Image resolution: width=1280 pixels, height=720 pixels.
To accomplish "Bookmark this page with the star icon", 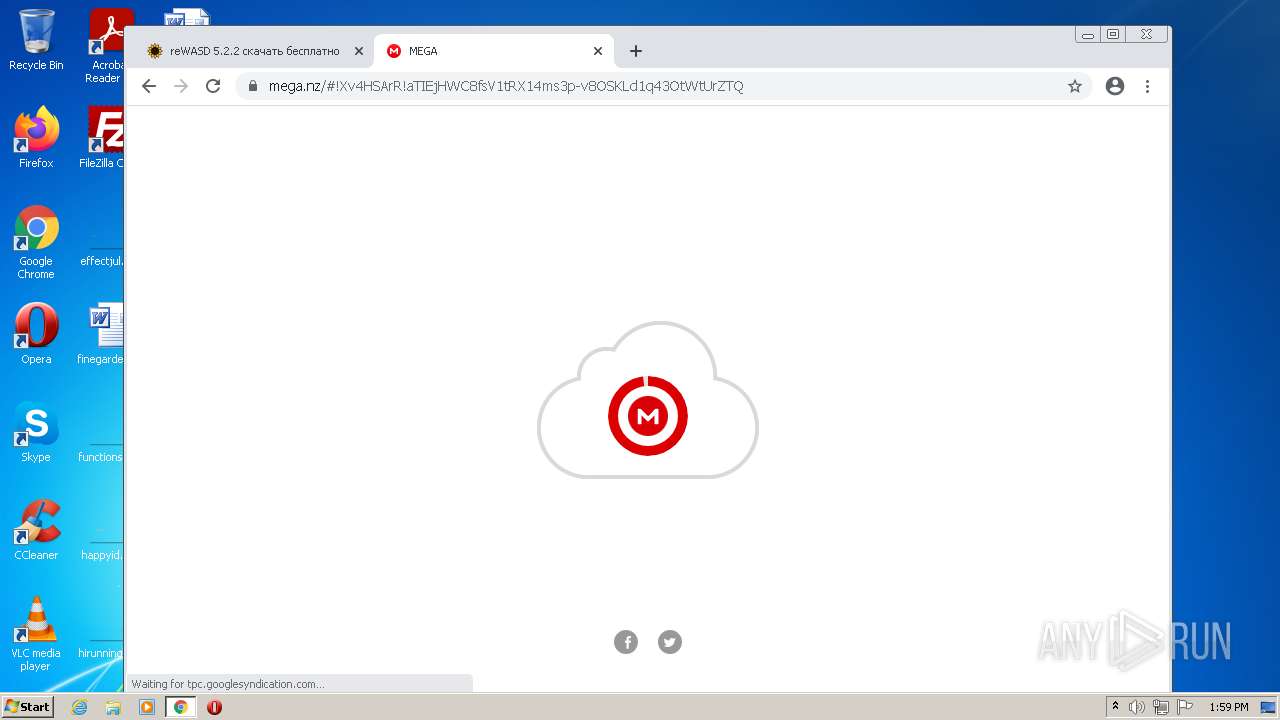I will (x=1075, y=86).
